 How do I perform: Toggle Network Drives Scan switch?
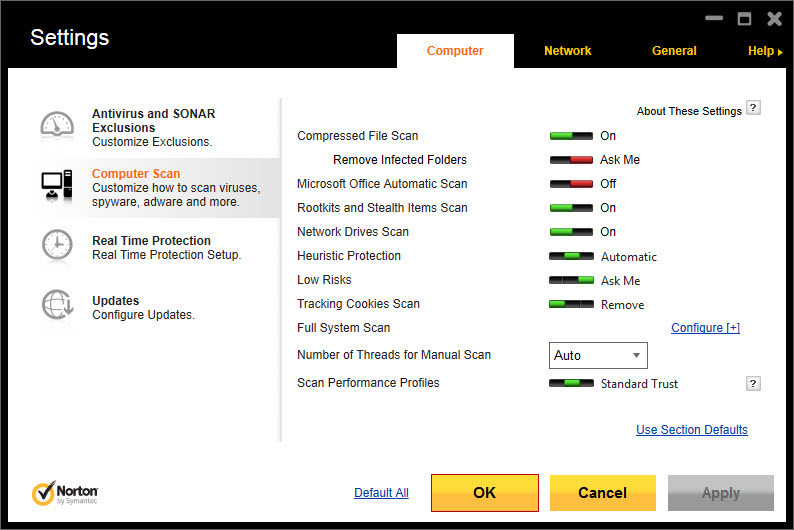571,232
